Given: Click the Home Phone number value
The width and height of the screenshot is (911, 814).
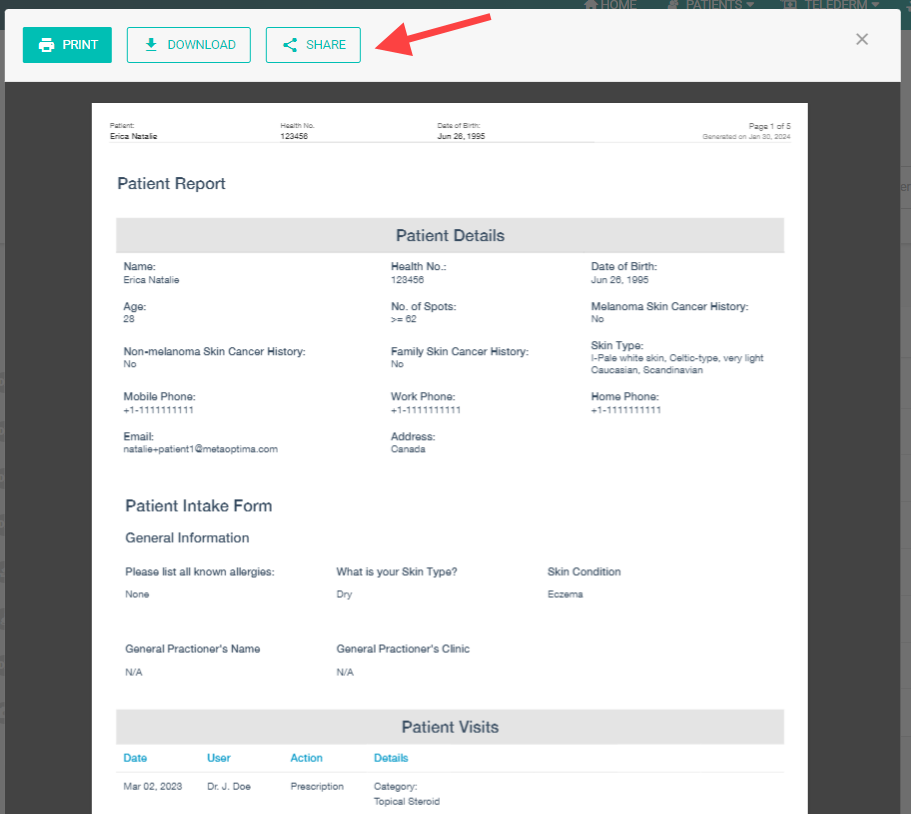Looking at the screenshot, I should (x=626, y=410).
